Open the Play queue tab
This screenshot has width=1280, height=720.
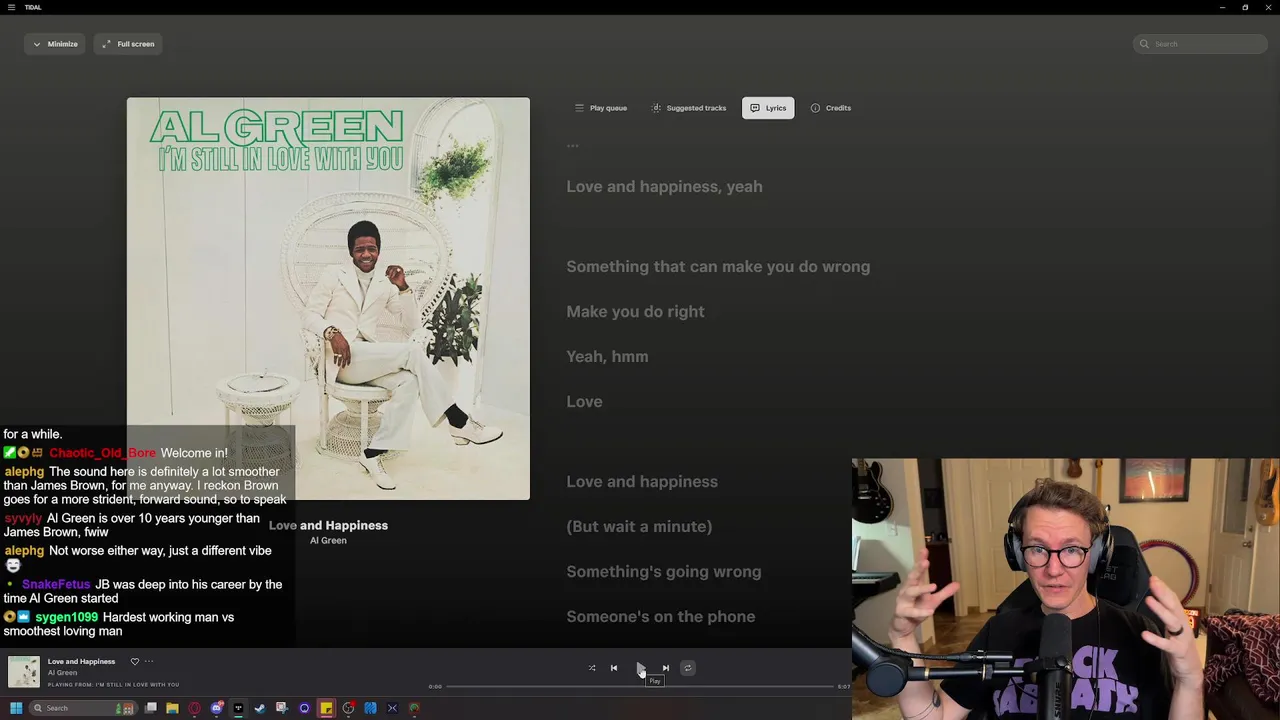[601, 108]
